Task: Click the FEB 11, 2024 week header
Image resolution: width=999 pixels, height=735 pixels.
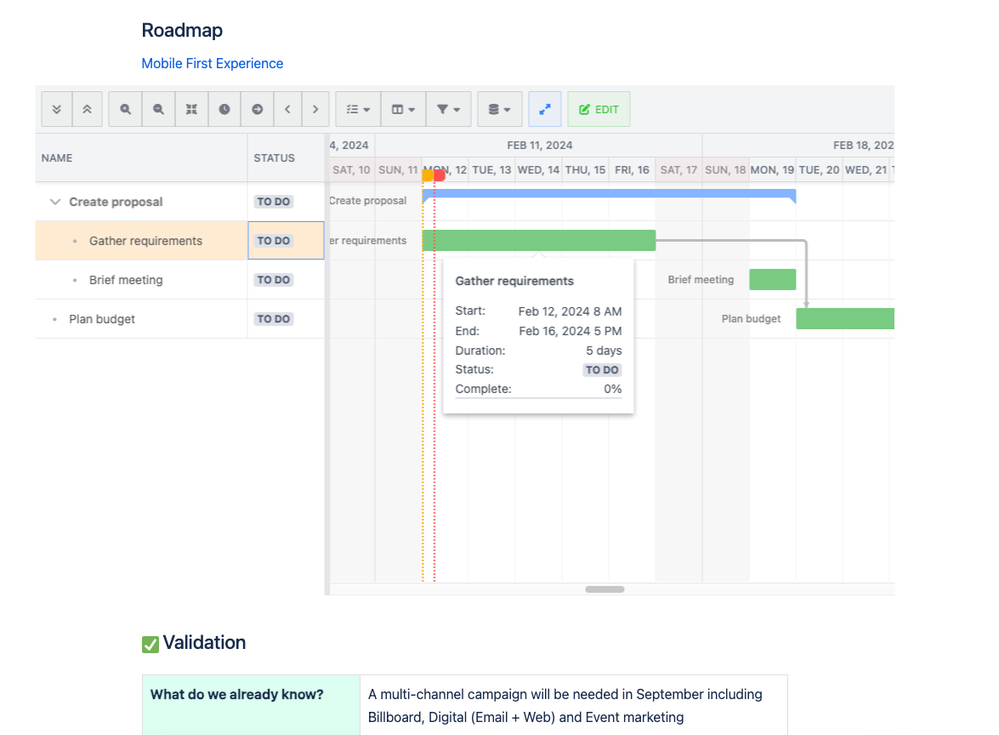Action: [x=540, y=145]
